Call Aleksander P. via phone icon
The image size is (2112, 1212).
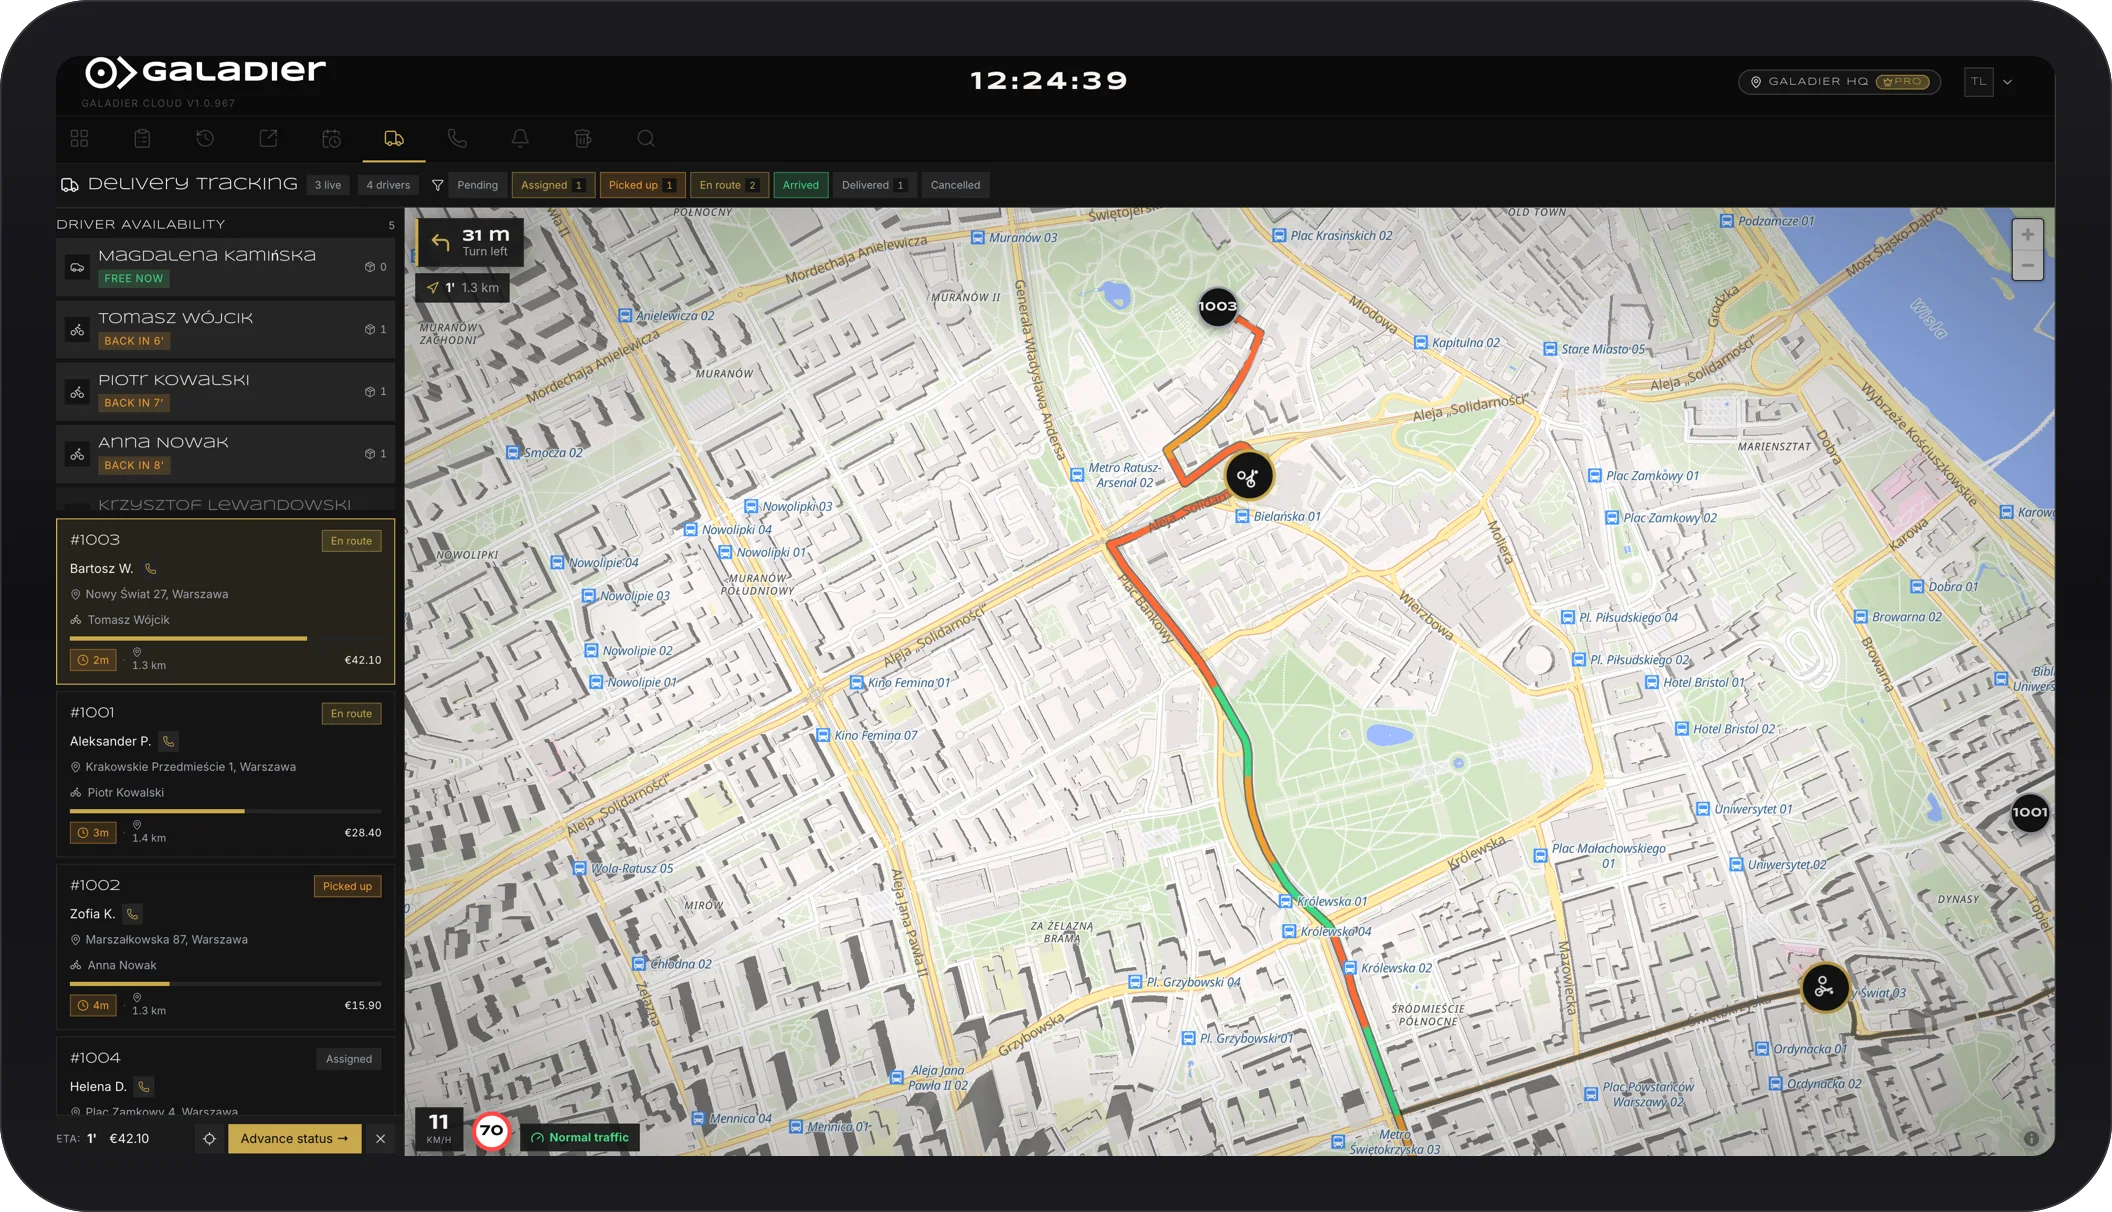click(x=169, y=741)
